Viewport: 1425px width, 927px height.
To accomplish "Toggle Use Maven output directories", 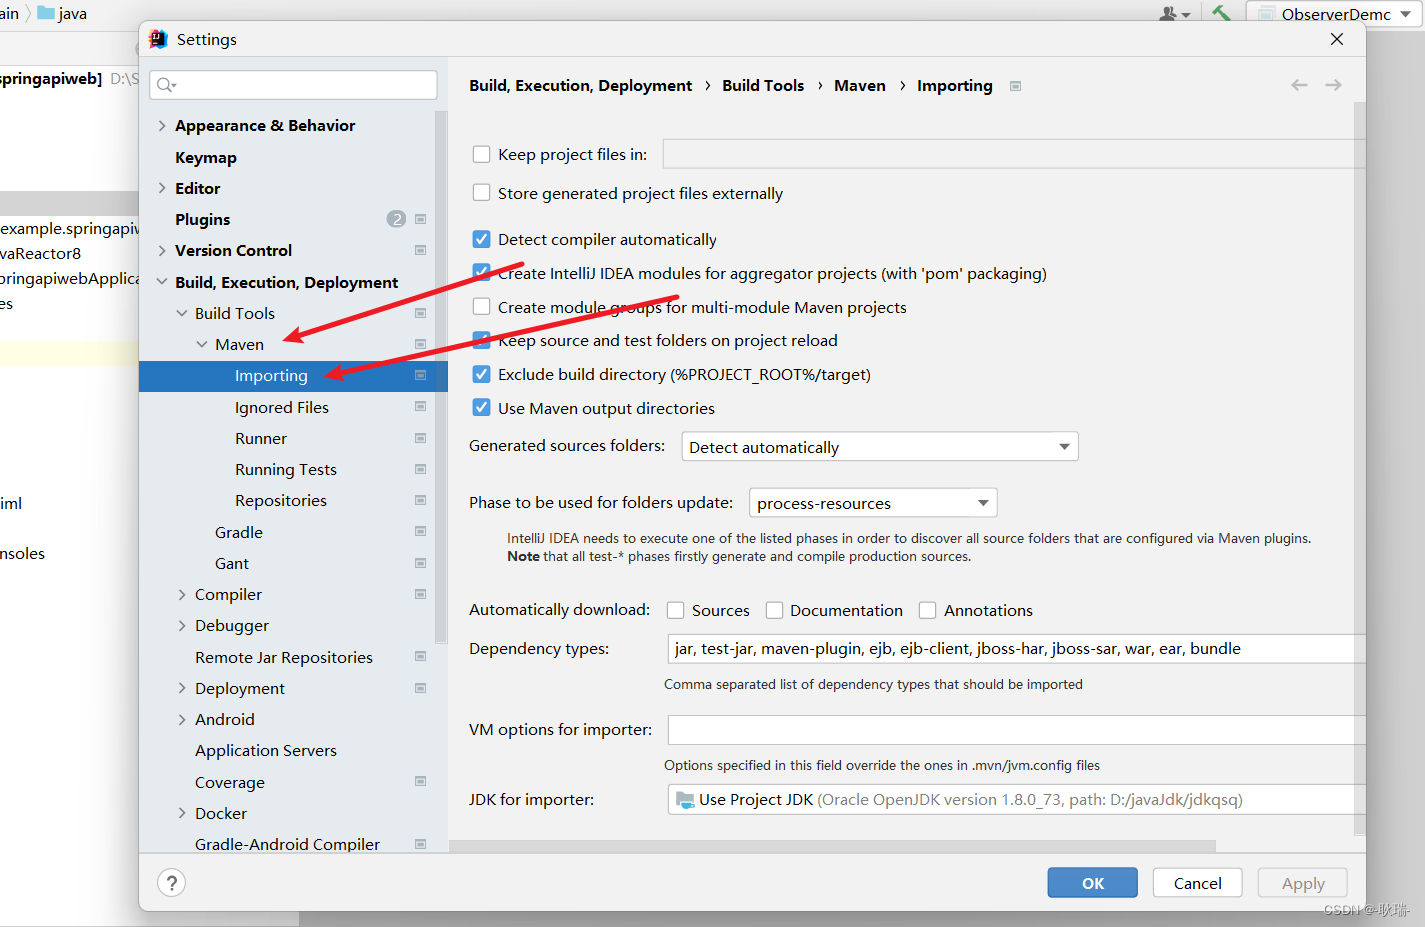I will coord(481,408).
